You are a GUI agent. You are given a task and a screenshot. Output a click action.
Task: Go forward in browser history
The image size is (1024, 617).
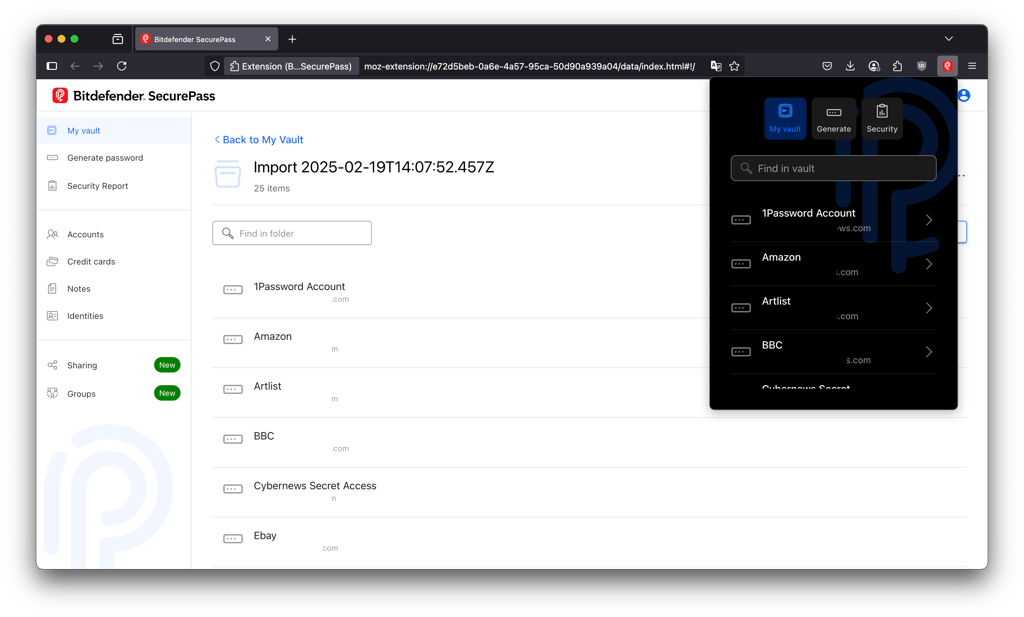point(98,66)
